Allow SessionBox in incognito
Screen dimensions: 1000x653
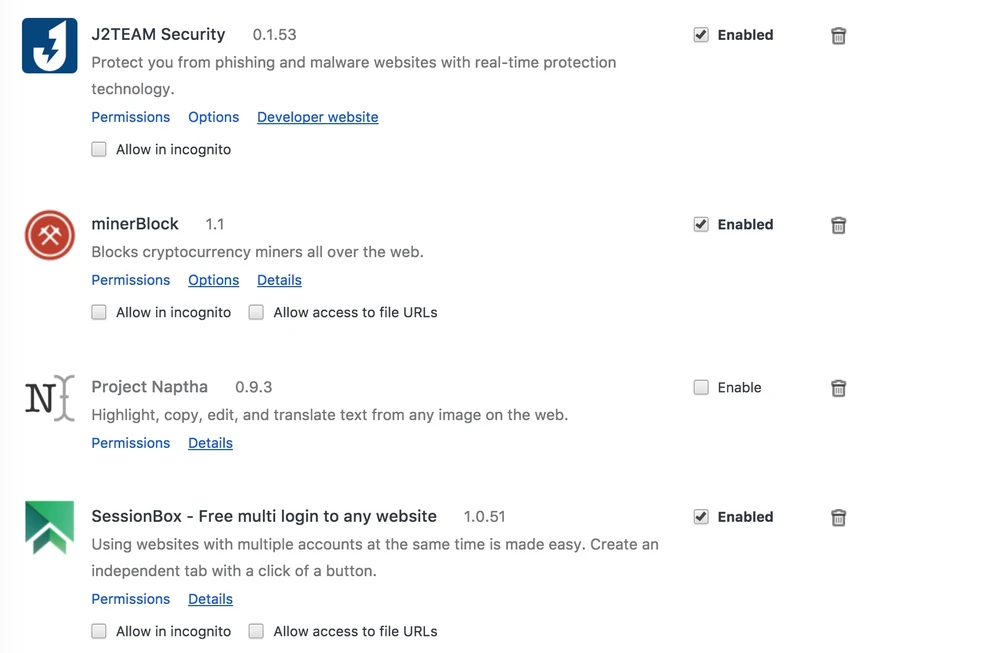tap(99, 631)
